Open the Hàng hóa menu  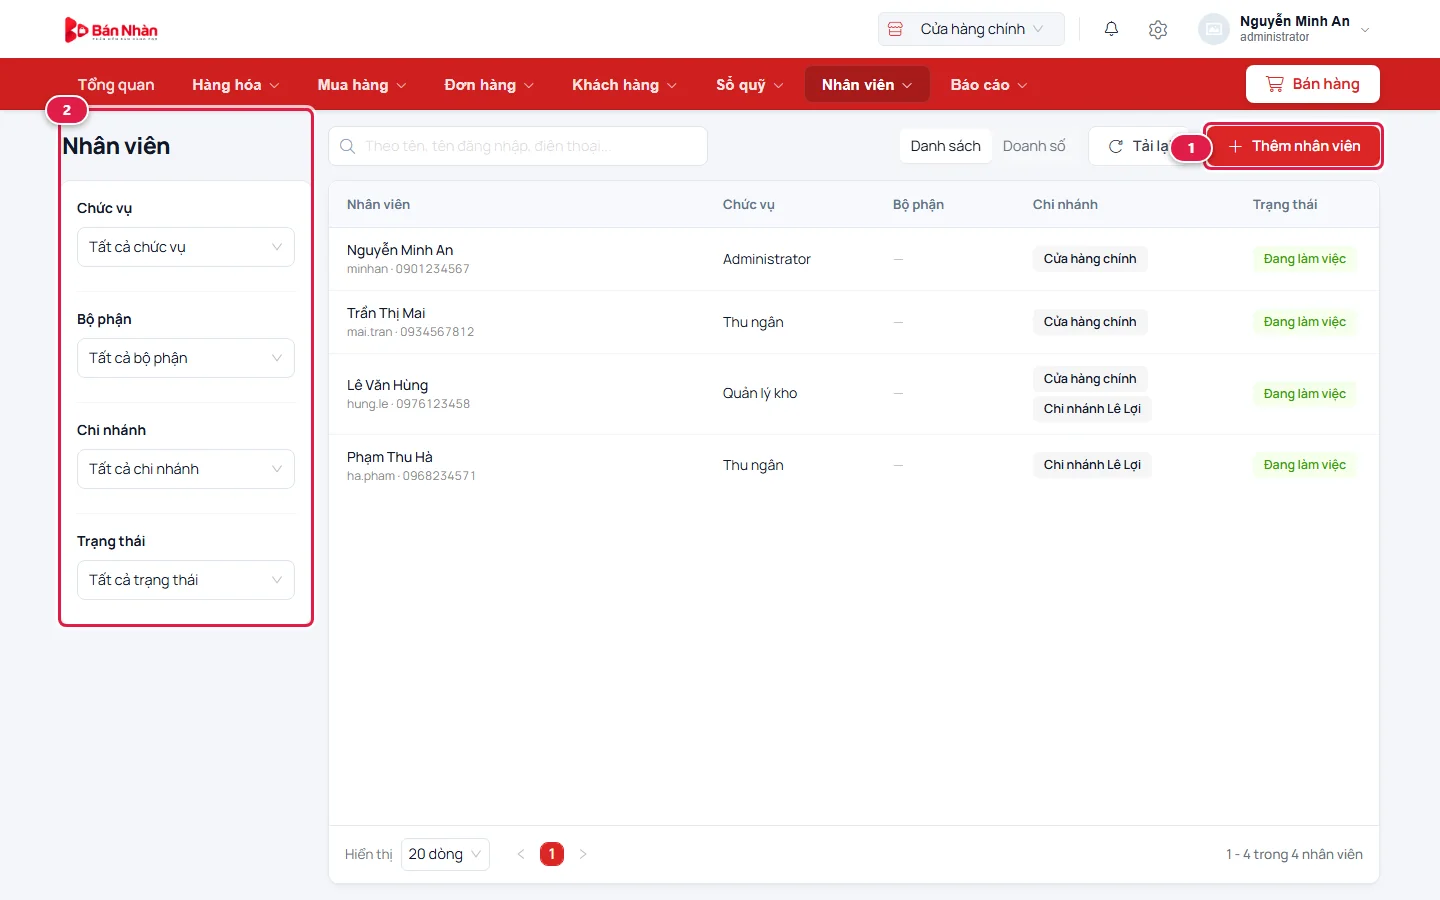pos(235,85)
